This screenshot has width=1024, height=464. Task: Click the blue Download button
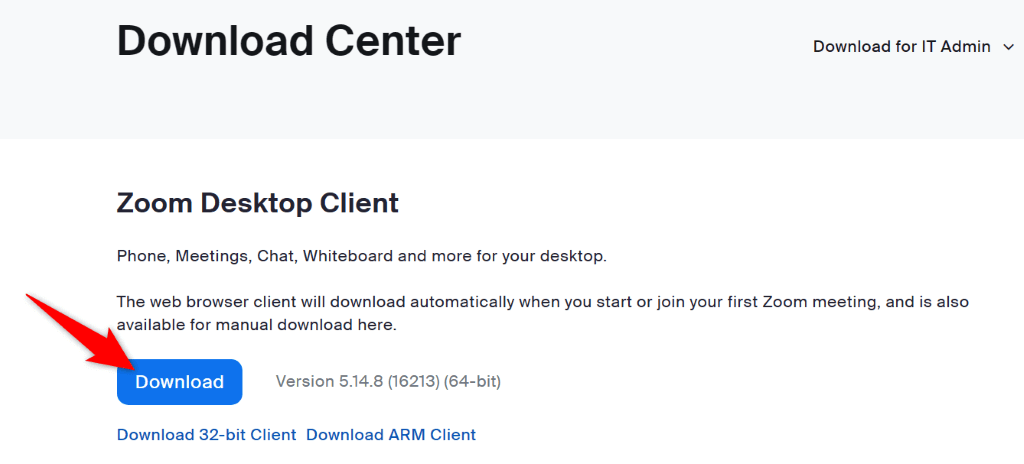coord(179,382)
